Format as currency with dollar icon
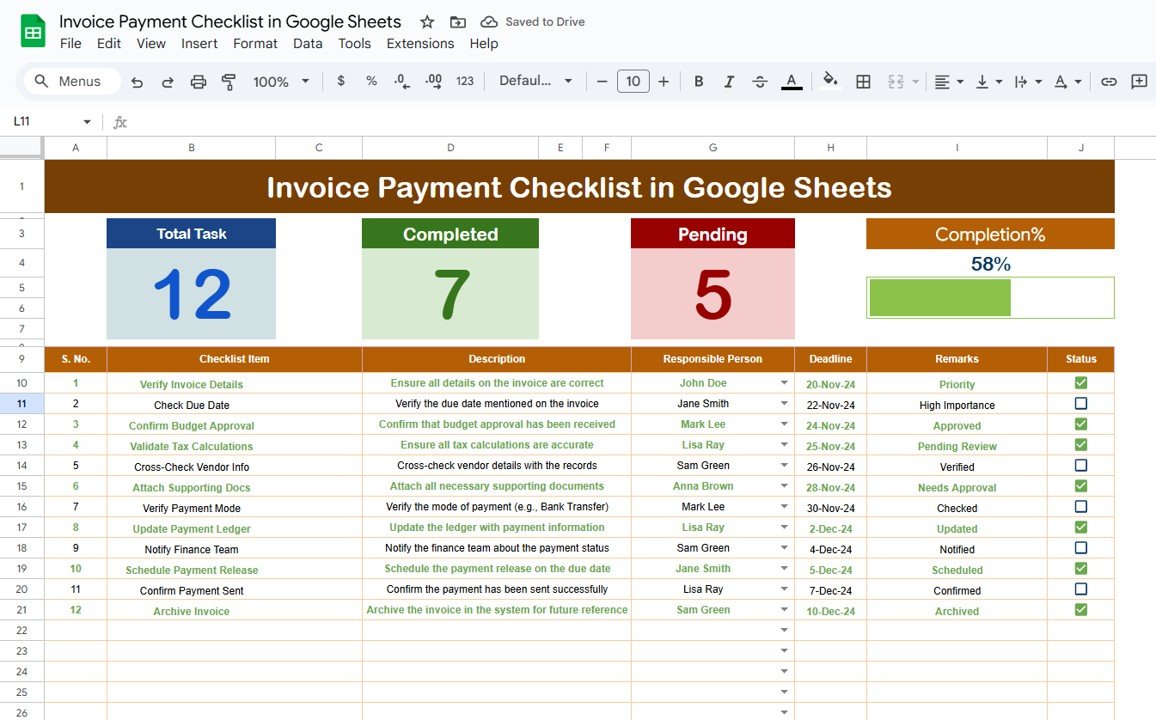 (x=341, y=81)
